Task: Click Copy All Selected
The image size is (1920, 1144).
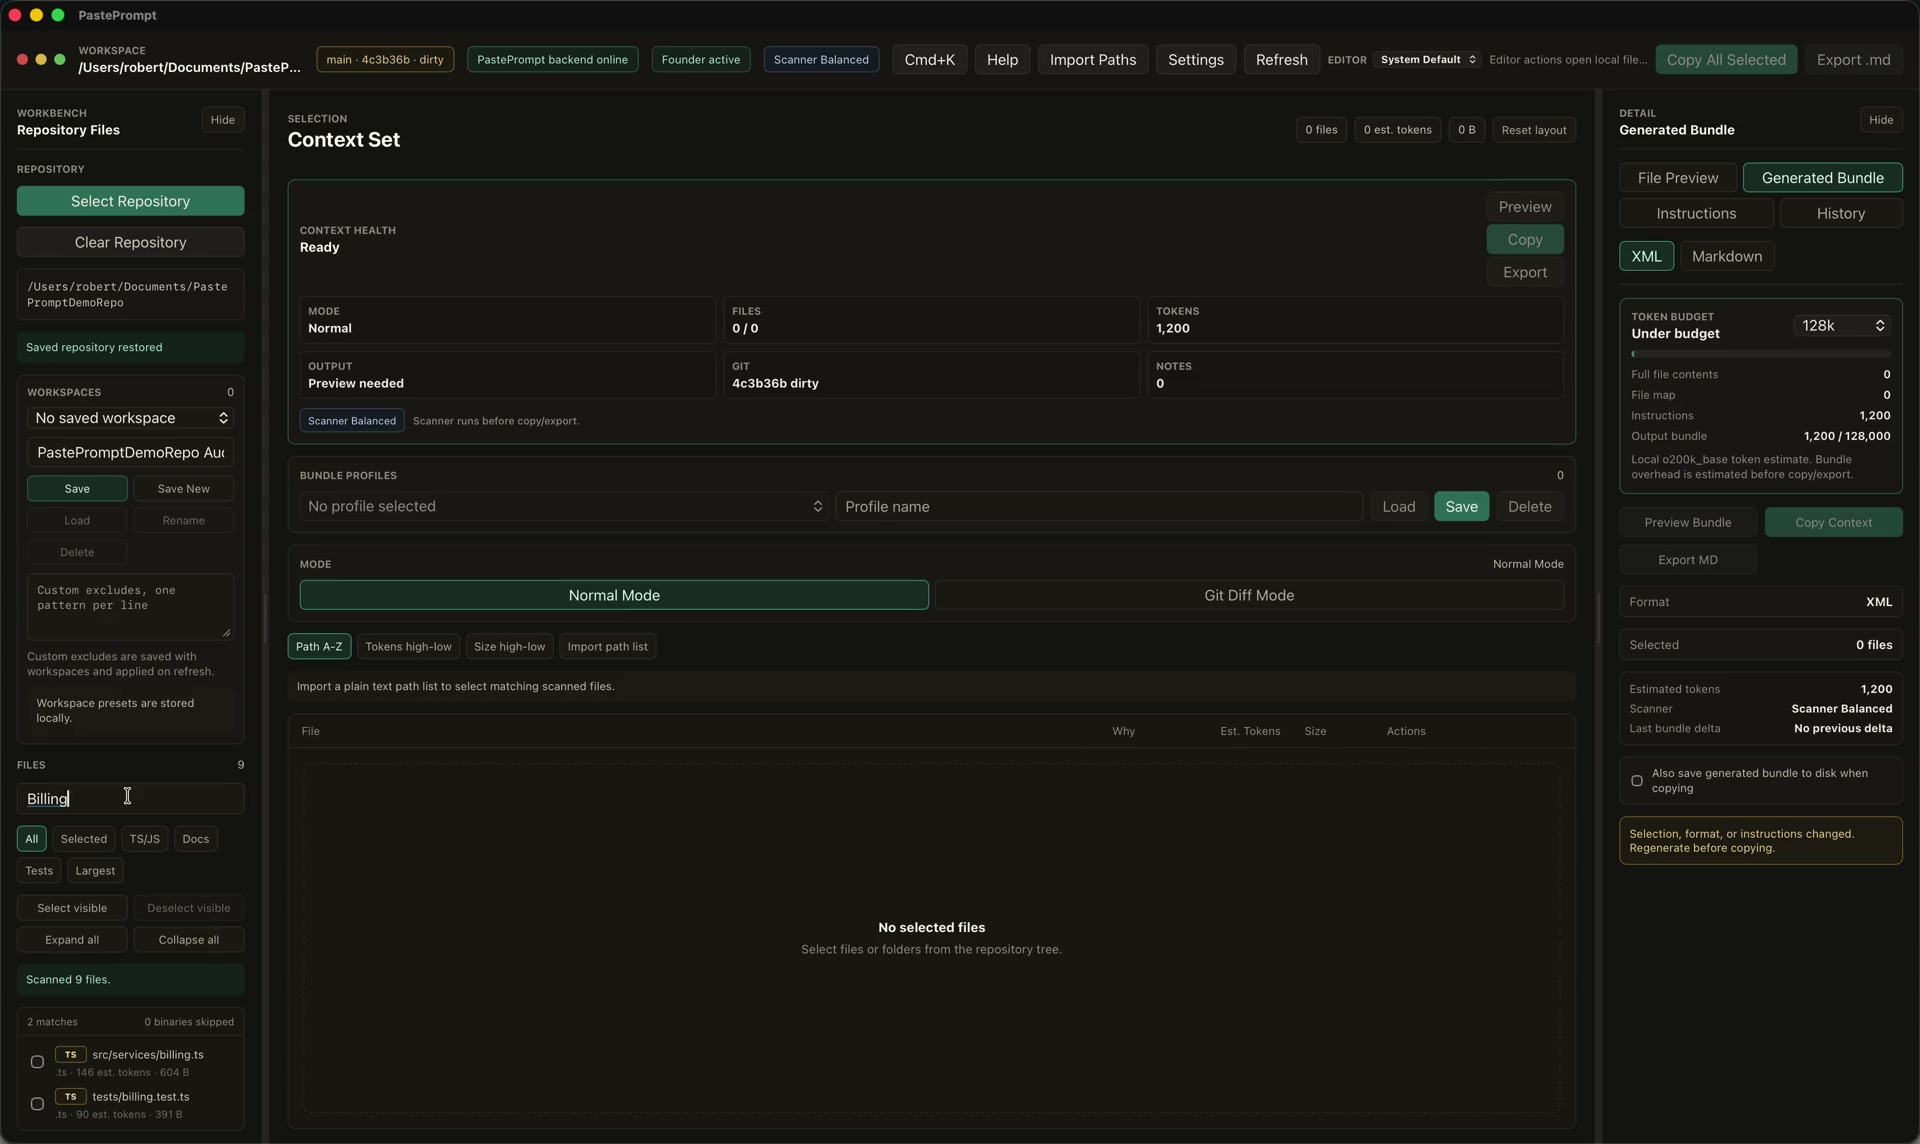Action: tap(1726, 60)
